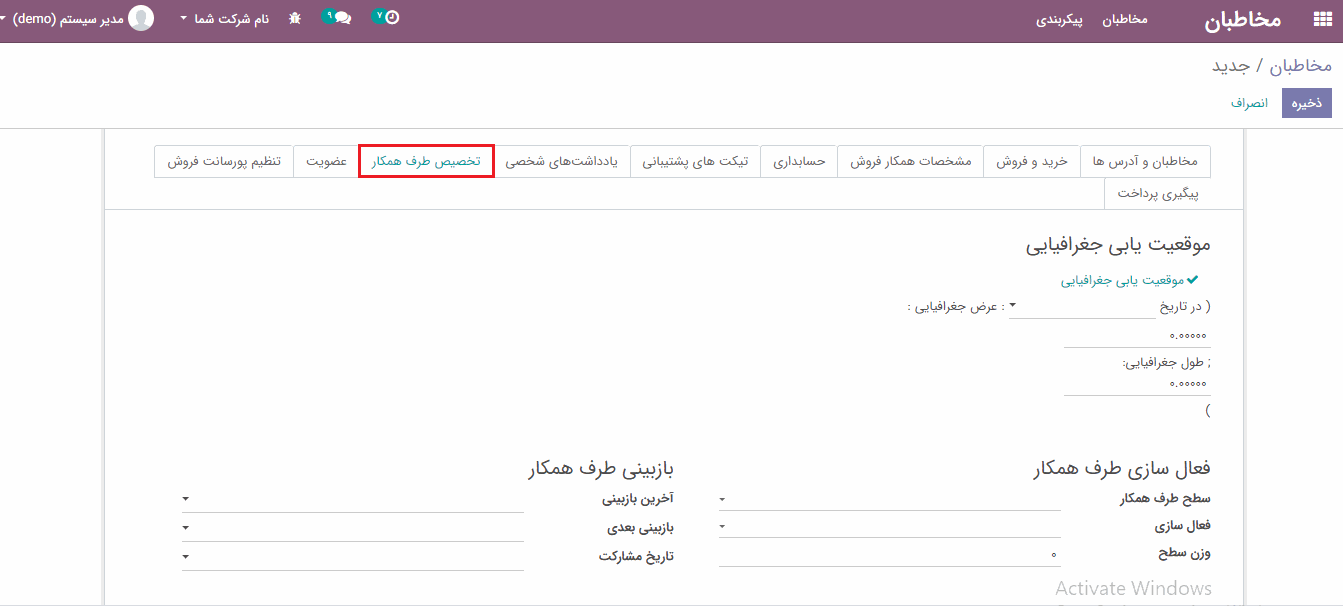Click the checkmark icon beside موقعیت یابی جغرافیایی
The height and width of the screenshot is (606, 1343).
(1192, 281)
